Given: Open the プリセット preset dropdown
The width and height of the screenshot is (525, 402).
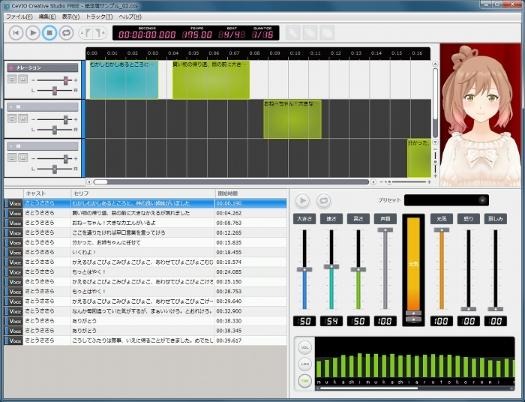Looking at the screenshot, I should pos(446,200).
